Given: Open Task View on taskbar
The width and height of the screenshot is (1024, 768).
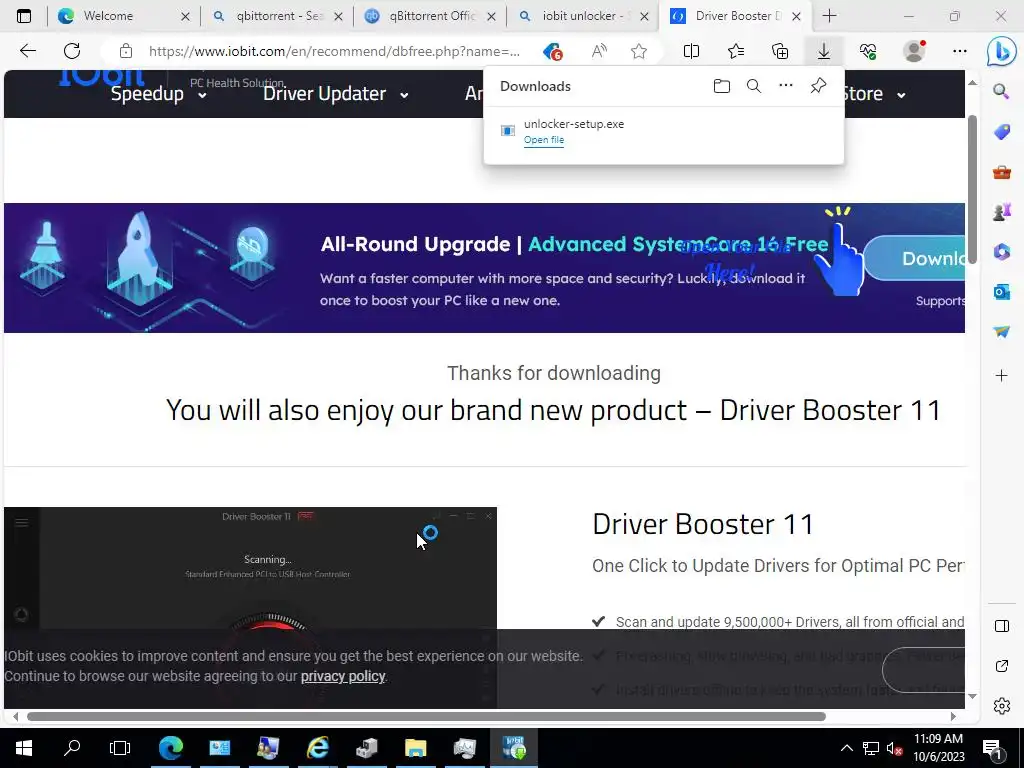Looking at the screenshot, I should click(120, 748).
